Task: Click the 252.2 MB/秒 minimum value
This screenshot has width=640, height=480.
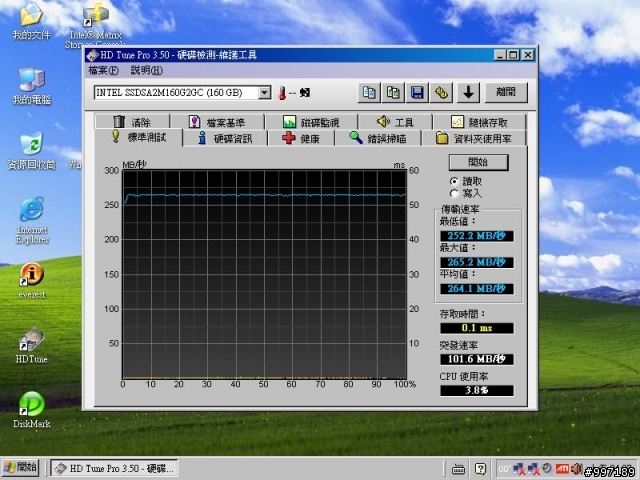Action: [x=477, y=236]
